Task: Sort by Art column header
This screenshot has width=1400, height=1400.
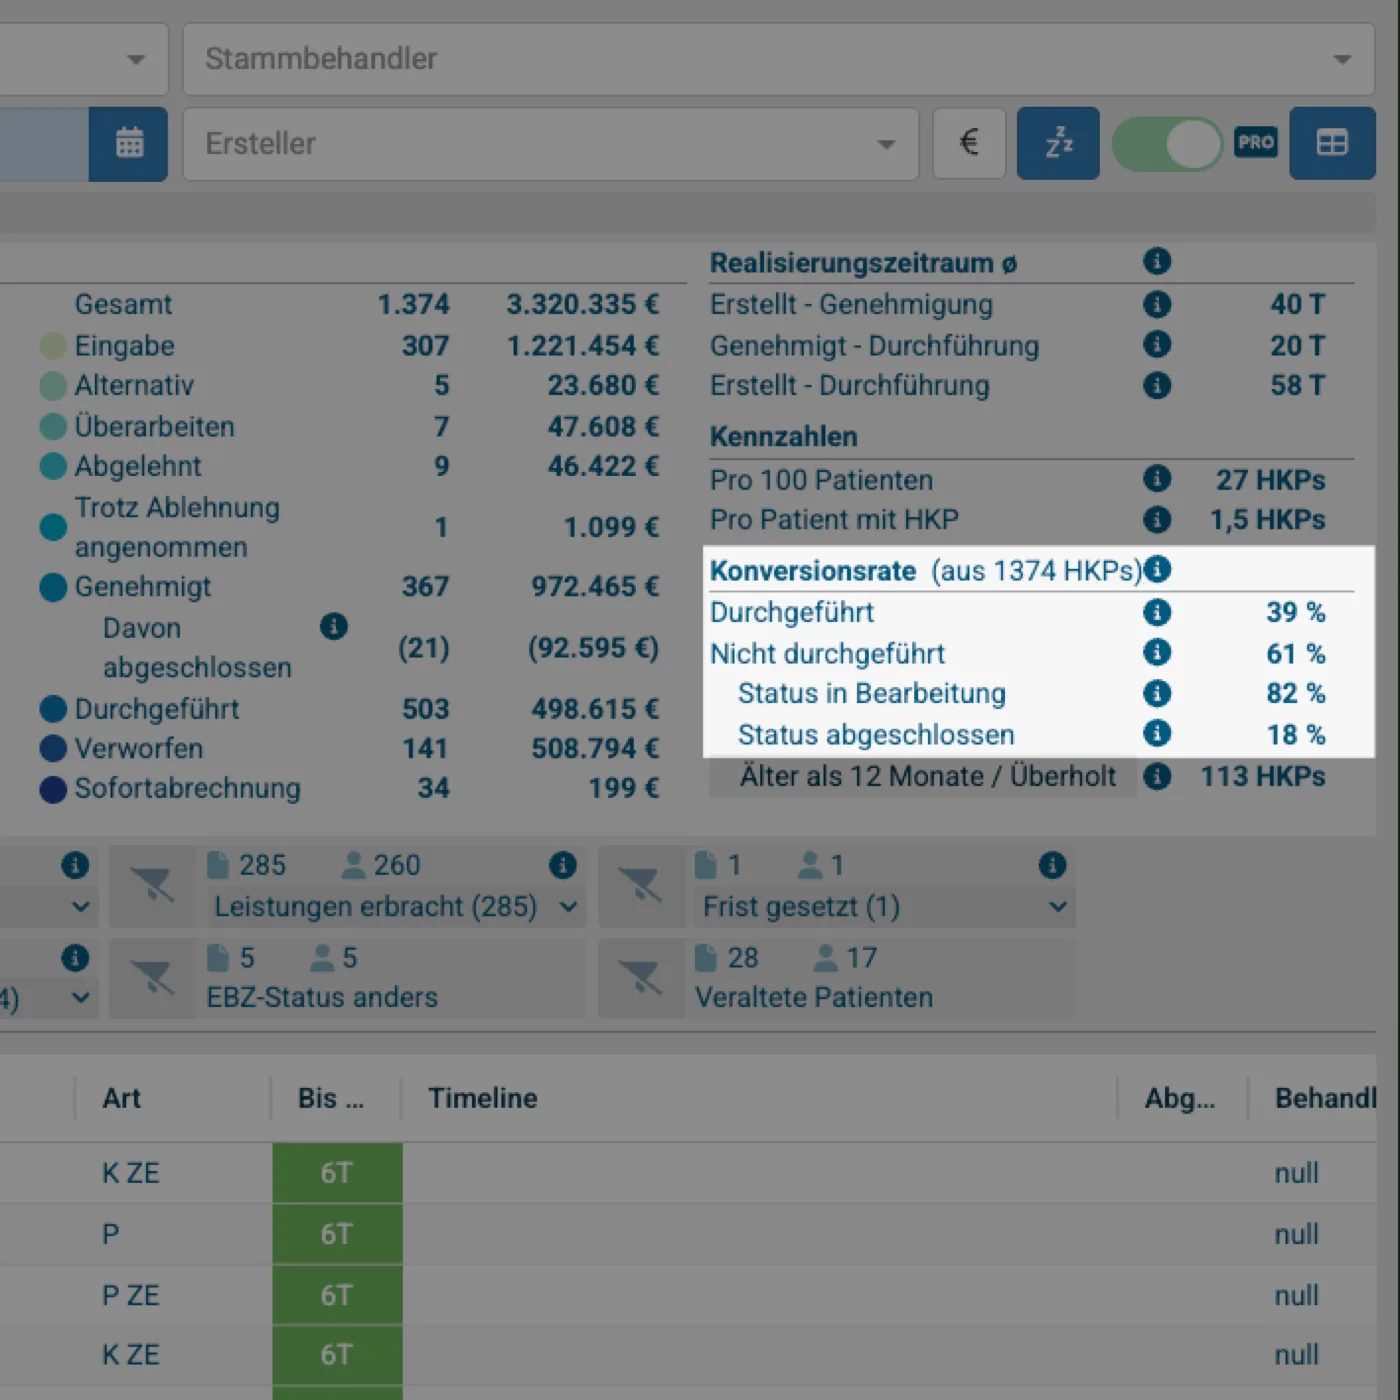Action: click(122, 1098)
